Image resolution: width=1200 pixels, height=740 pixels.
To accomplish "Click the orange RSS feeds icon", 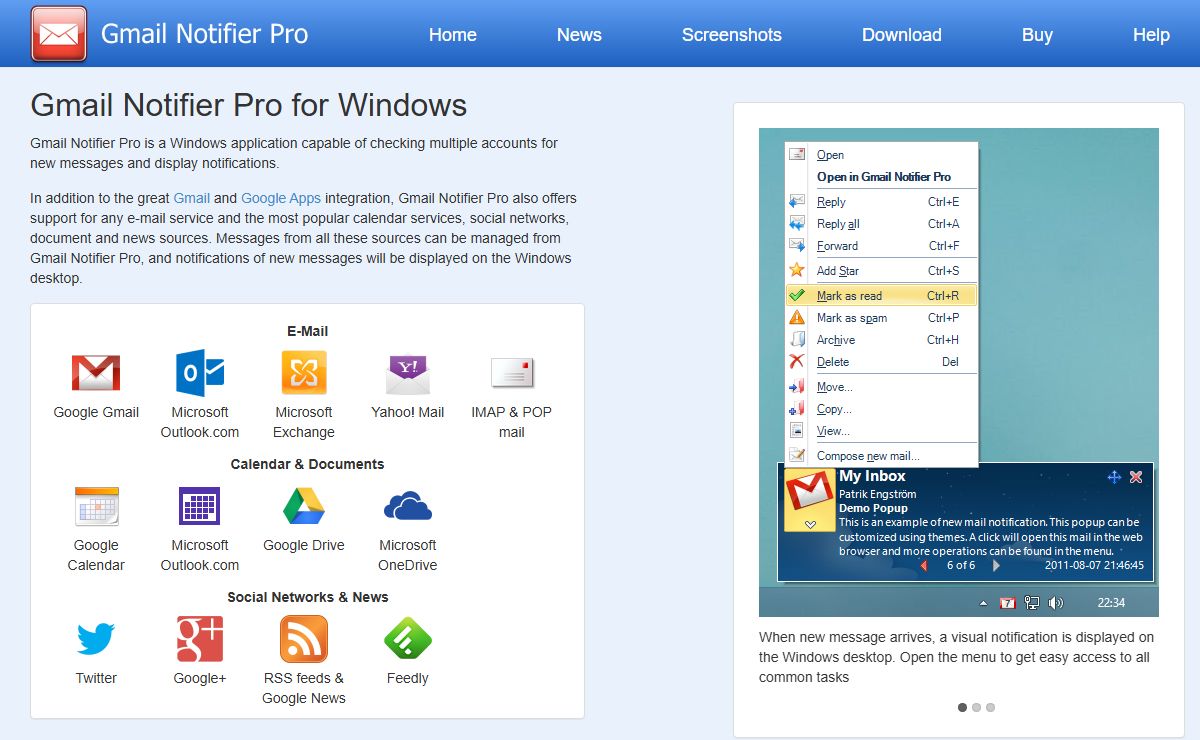I will tap(304, 638).
